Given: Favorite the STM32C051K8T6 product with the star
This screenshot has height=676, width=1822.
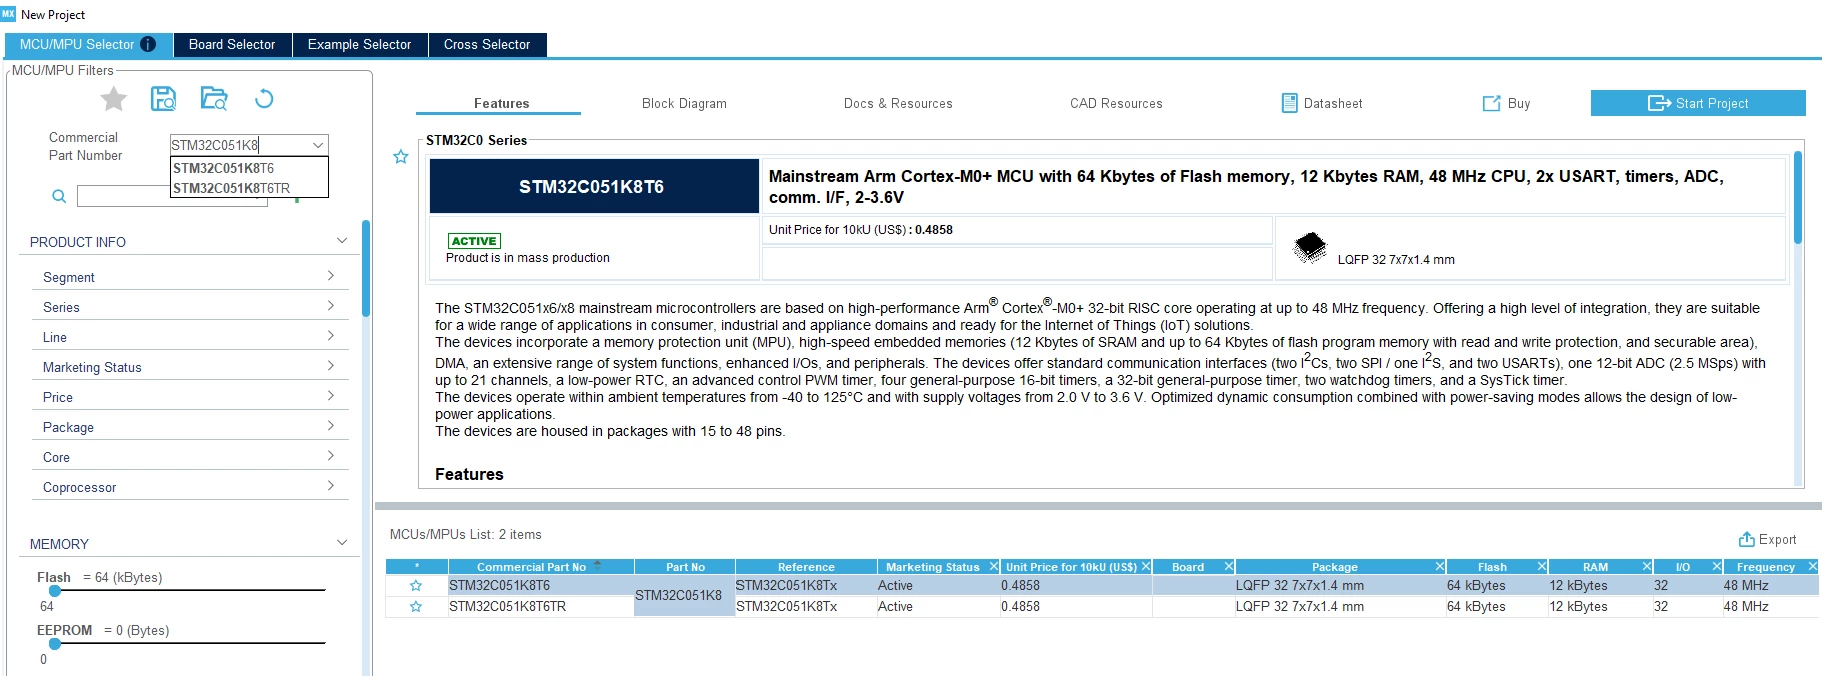Looking at the screenshot, I should tap(401, 157).
